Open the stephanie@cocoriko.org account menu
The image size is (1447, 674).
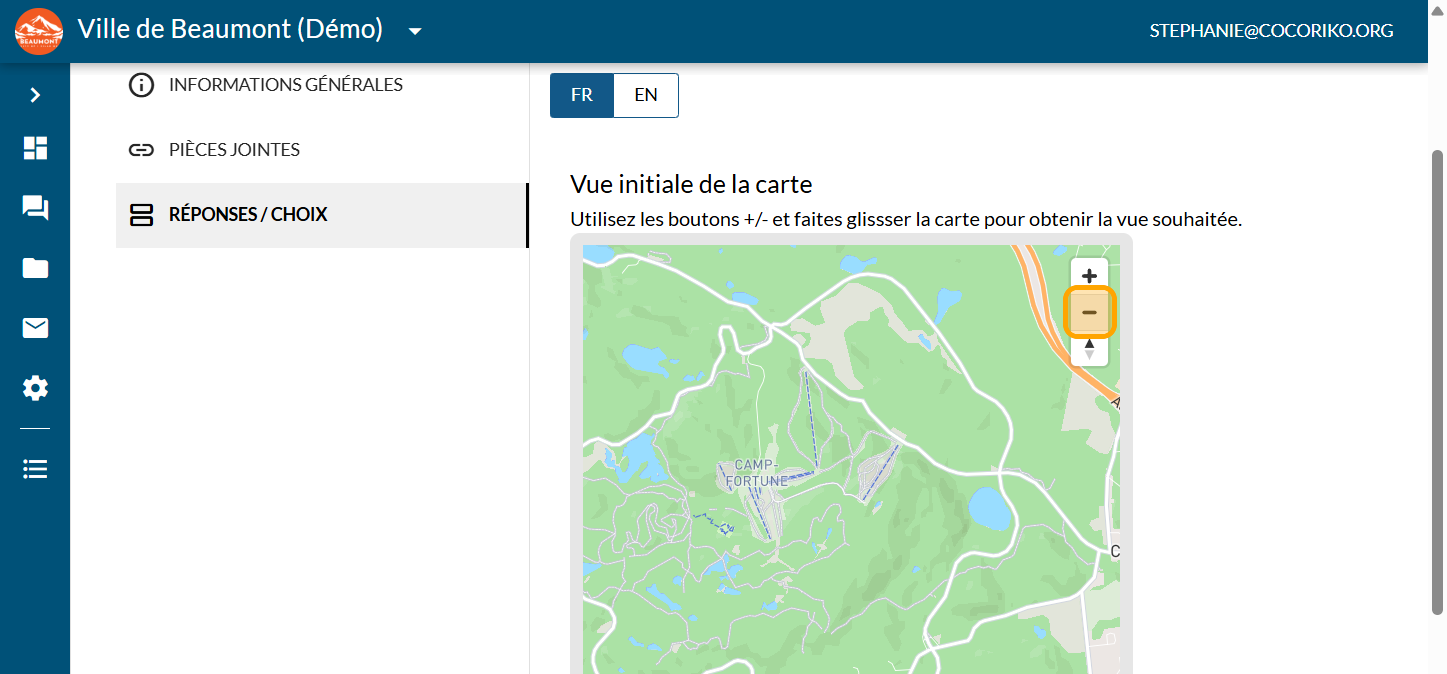point(1271,31)
